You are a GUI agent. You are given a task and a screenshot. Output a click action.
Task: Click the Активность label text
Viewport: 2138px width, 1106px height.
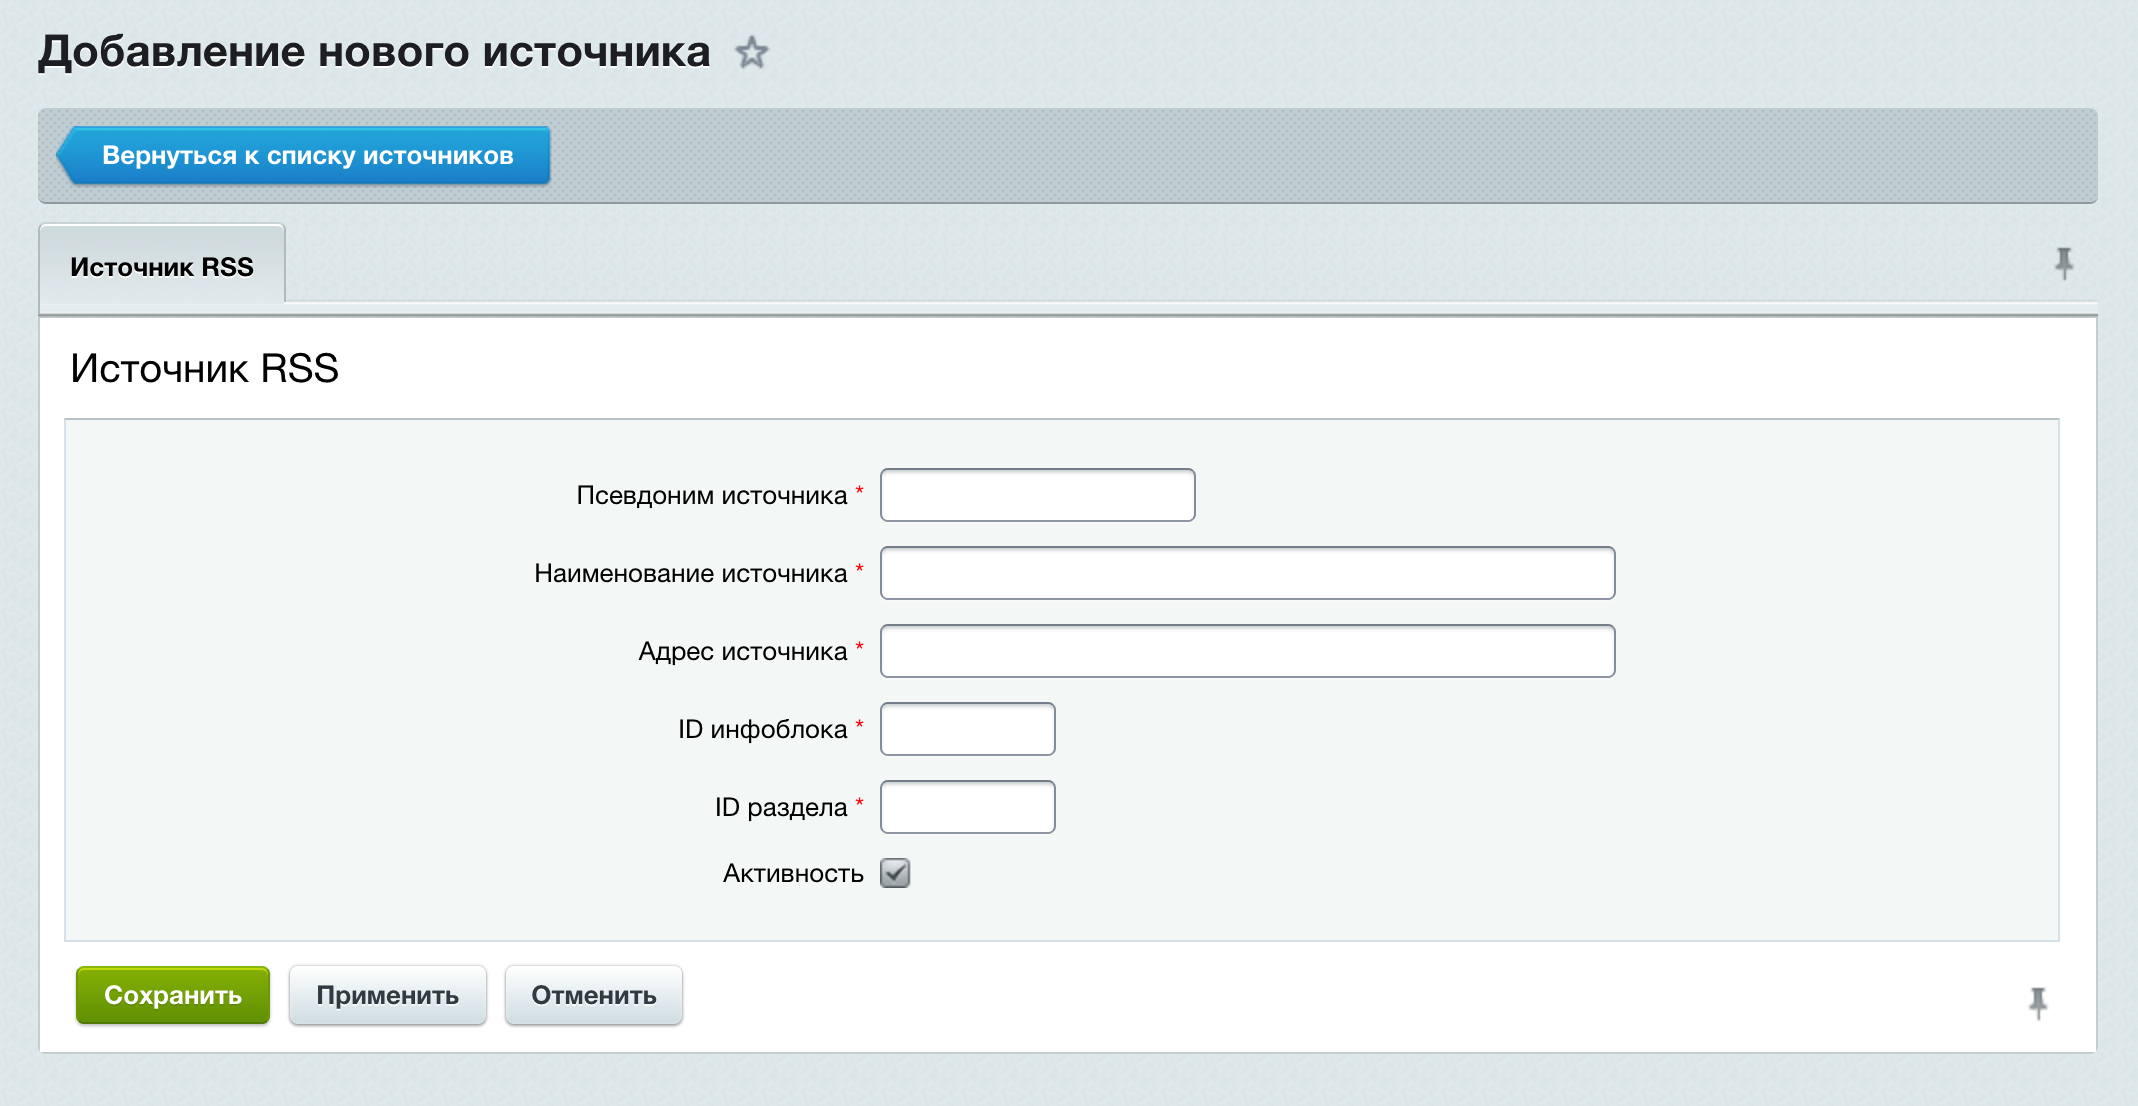[x=793, y=873]
